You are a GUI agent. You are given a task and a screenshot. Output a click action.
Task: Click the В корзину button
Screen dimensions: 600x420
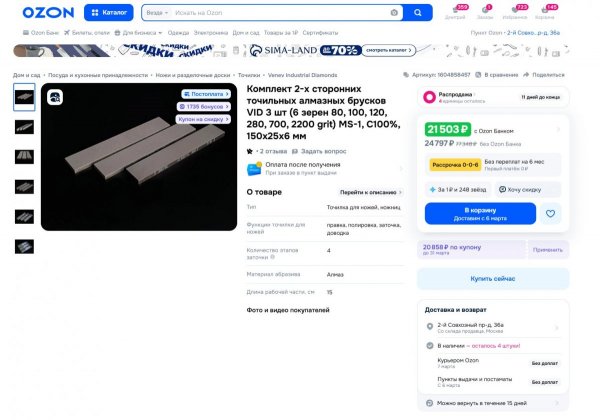(x=480, y=214)
